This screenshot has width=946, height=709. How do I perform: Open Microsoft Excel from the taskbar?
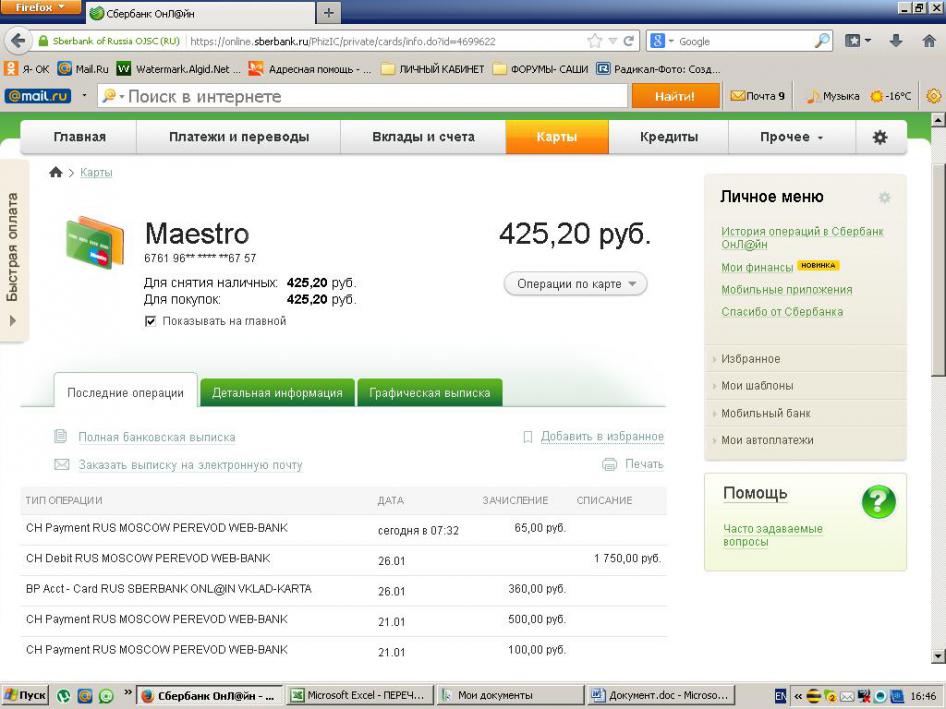point(358,695)
